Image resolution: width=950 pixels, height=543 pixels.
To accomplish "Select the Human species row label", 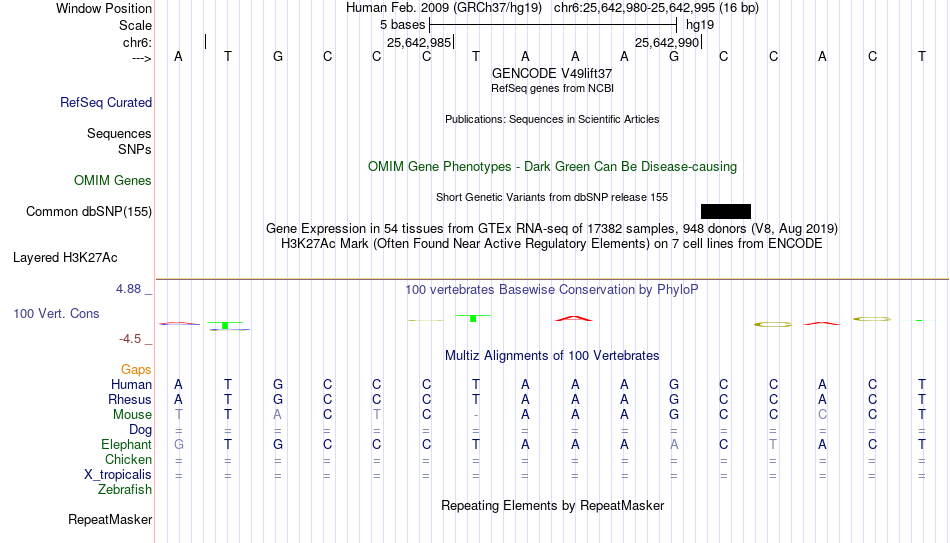I will click(x=131, y=384).
